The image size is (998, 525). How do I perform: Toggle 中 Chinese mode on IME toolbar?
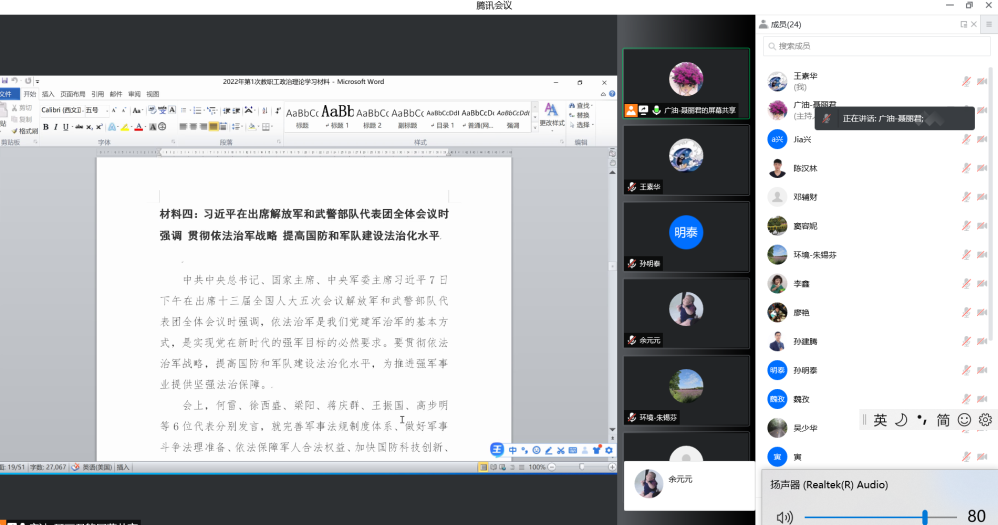point(513,450)
